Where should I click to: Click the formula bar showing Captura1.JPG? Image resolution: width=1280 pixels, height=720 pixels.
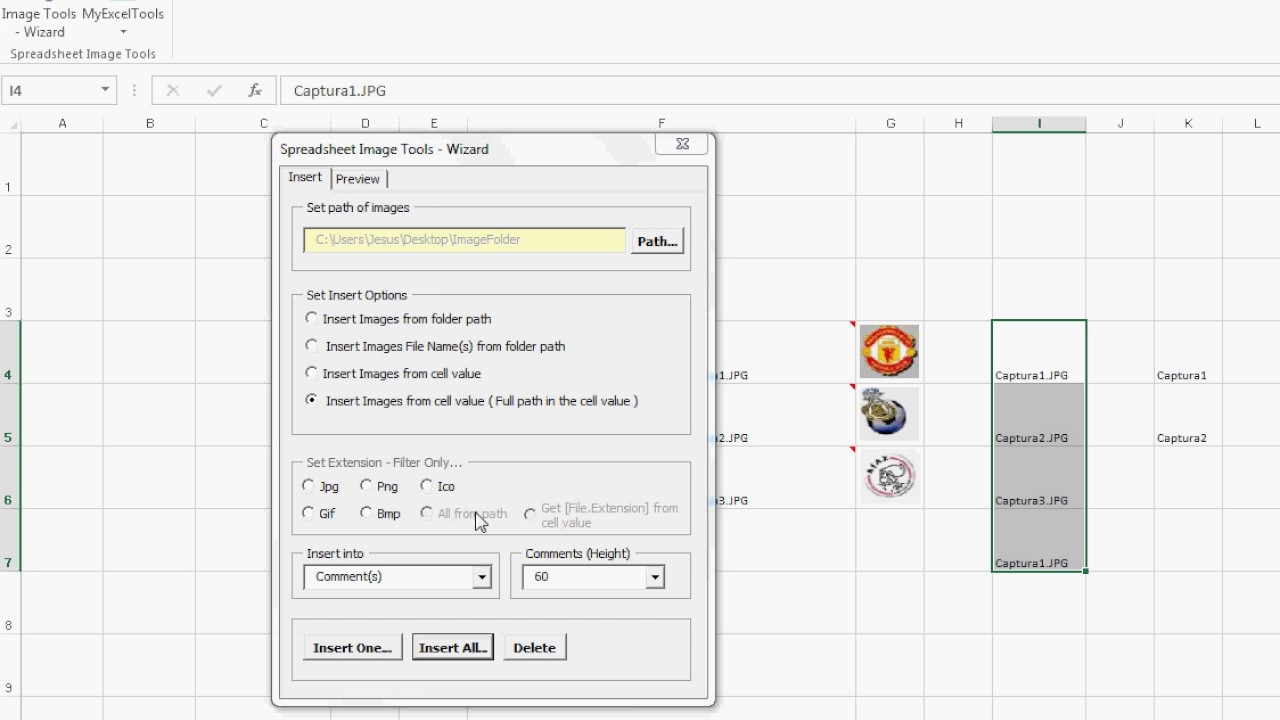[x=780, y=90]
